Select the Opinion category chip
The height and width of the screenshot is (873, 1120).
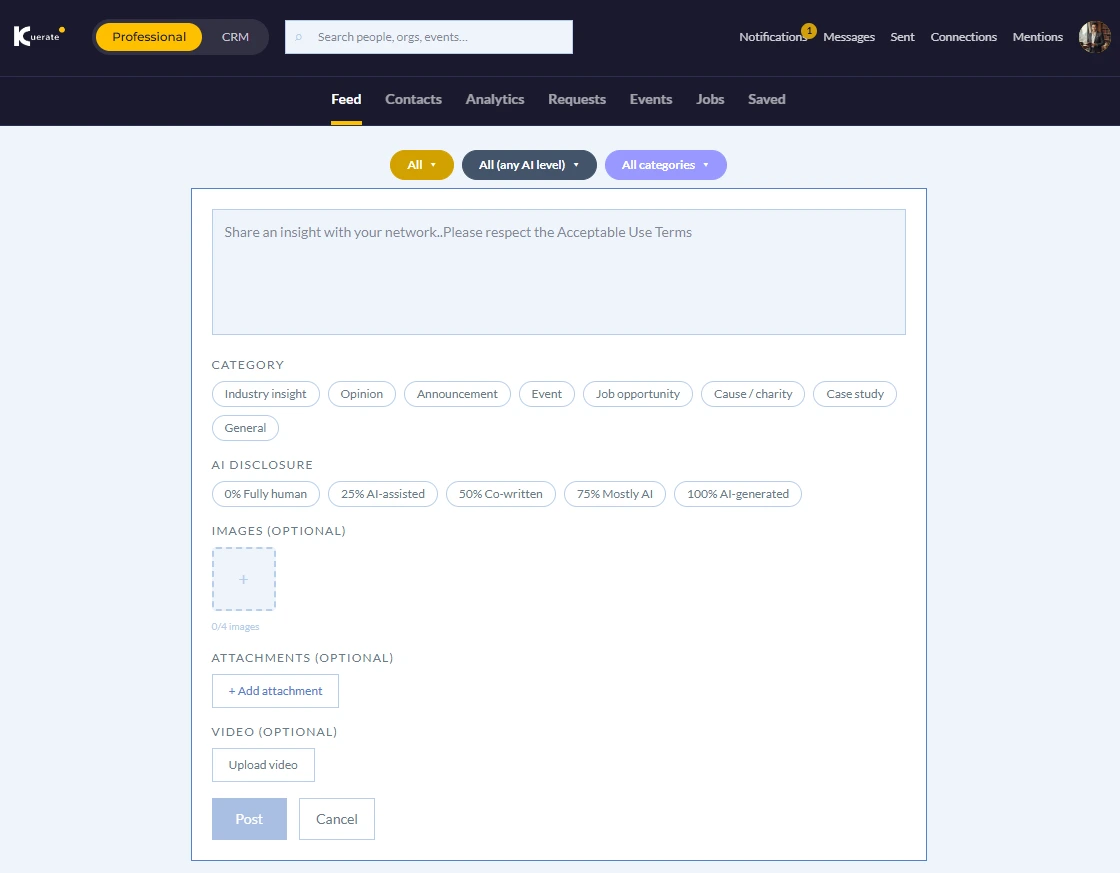pyautogui.click(x=361, y=394)
